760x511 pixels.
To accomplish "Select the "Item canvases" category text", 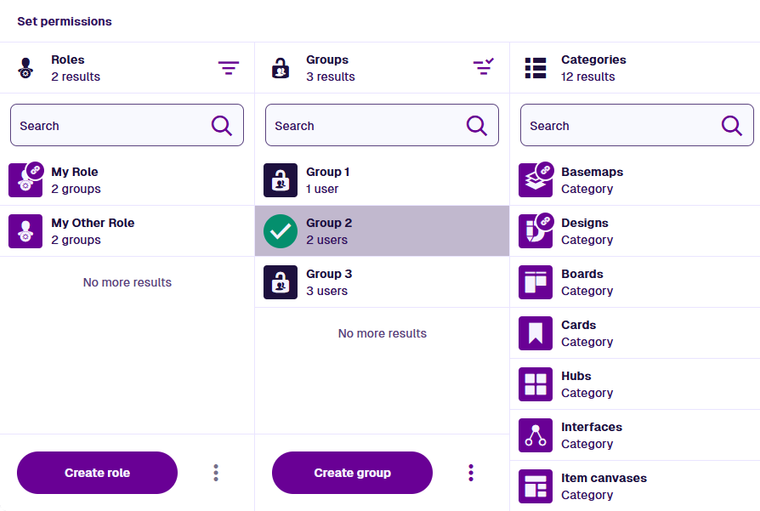I will (x=604, y=478).
